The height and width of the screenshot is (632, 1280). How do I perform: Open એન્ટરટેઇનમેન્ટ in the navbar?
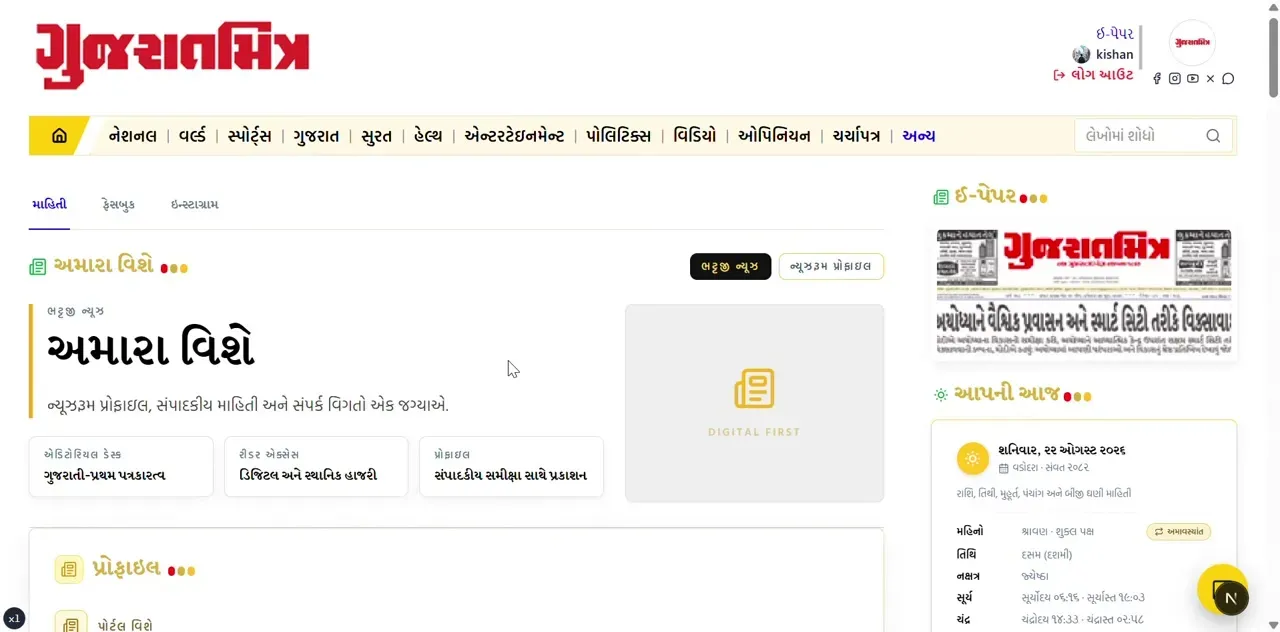[514, 136]
